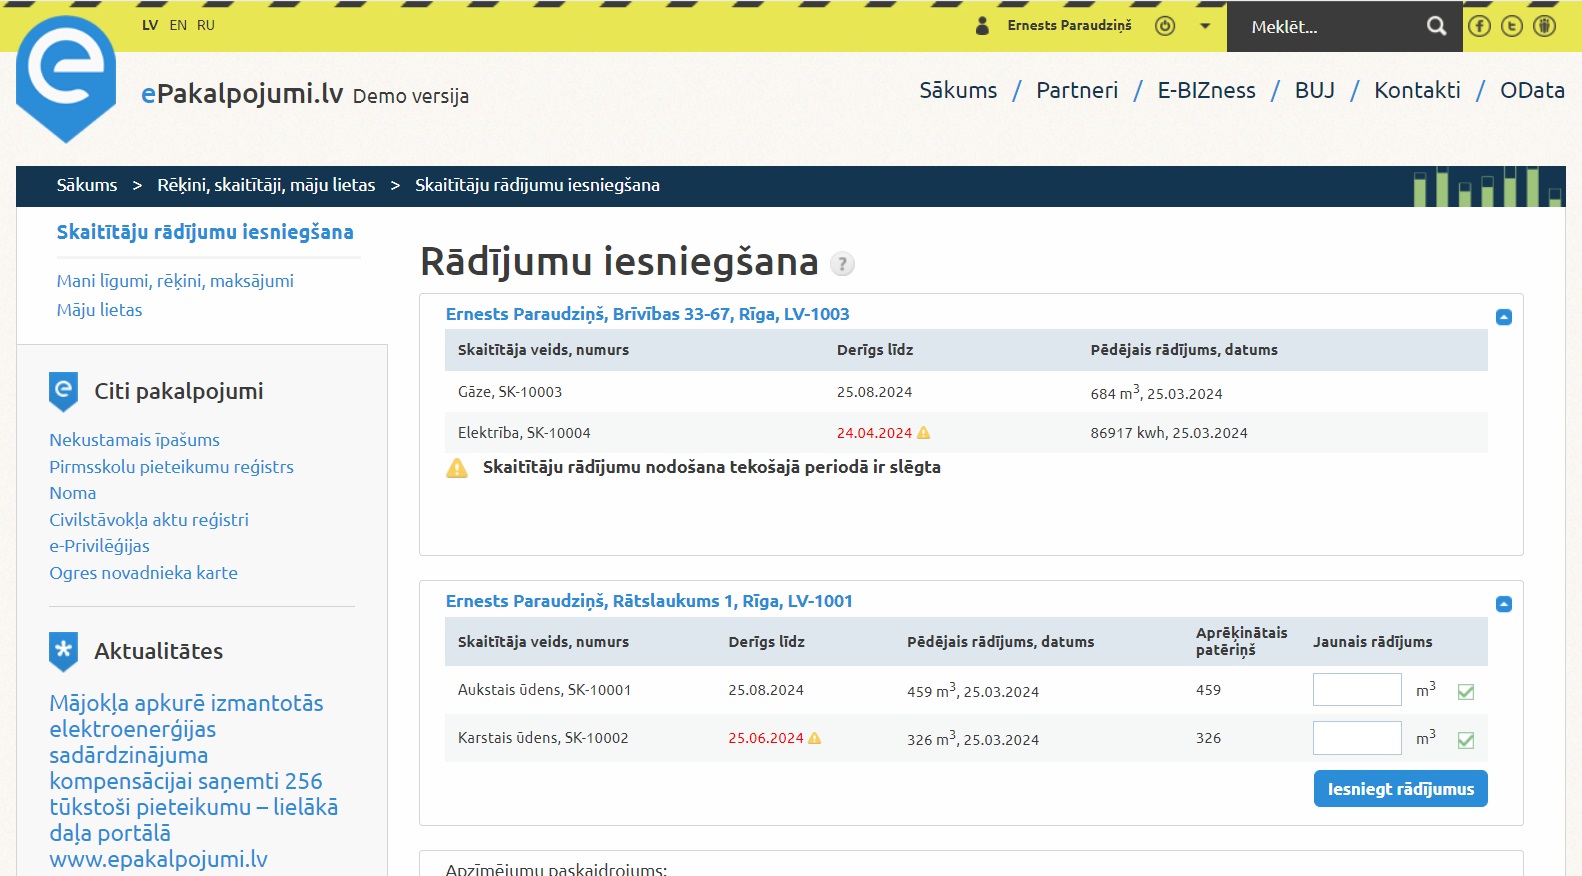Open the E-BIZness menu item

tap(1206, 90)
